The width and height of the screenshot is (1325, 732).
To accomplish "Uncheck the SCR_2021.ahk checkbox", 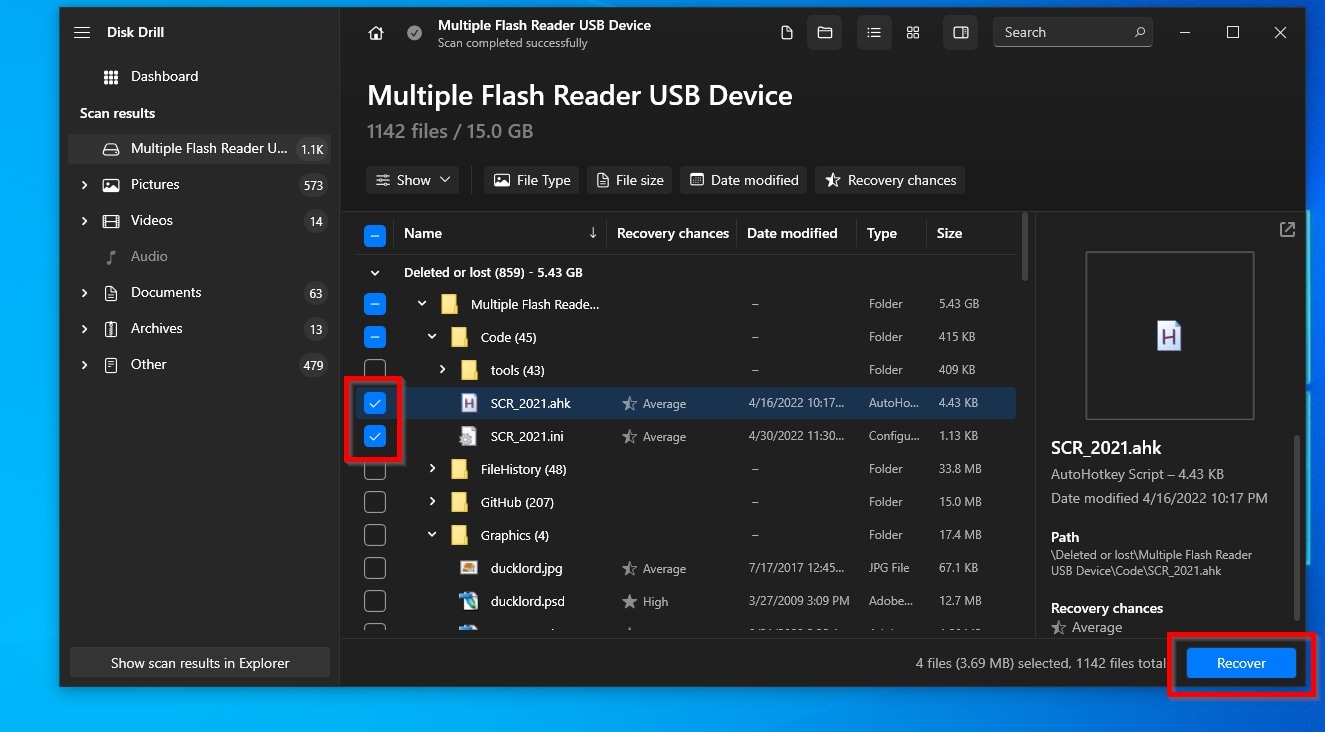I will coord(374,403).
